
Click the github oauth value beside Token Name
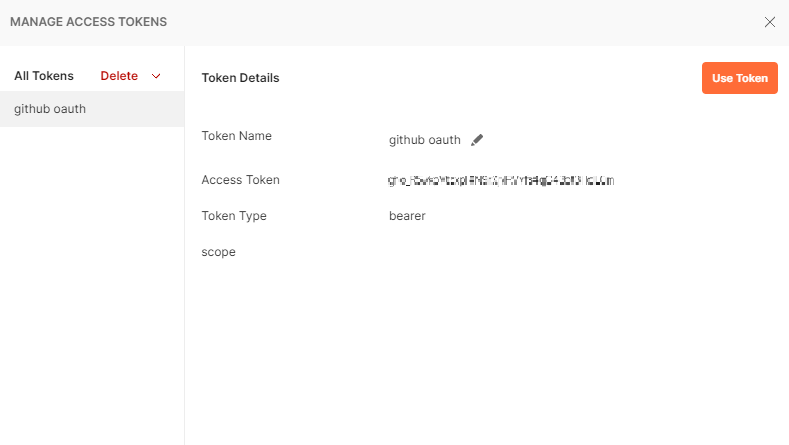[x=424, y=140]
